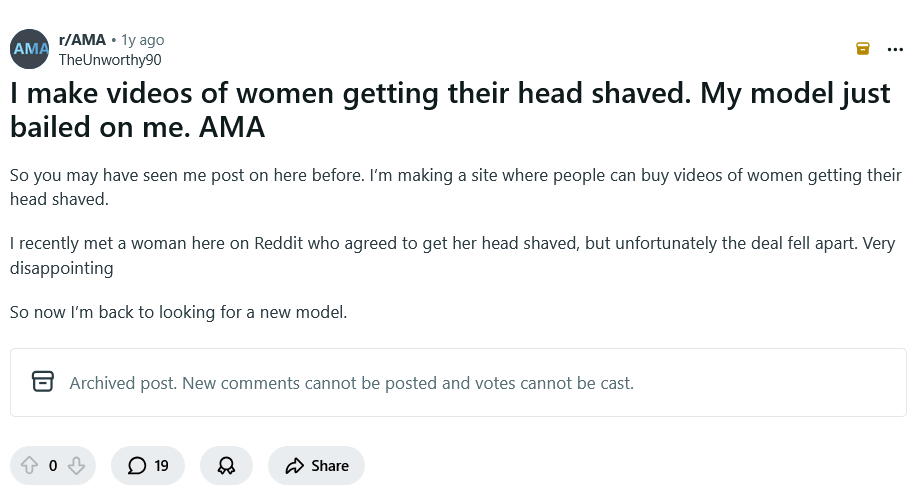Click the "Archived post" notice text
Screen dimensions: 915x494
tap(351, 383)
